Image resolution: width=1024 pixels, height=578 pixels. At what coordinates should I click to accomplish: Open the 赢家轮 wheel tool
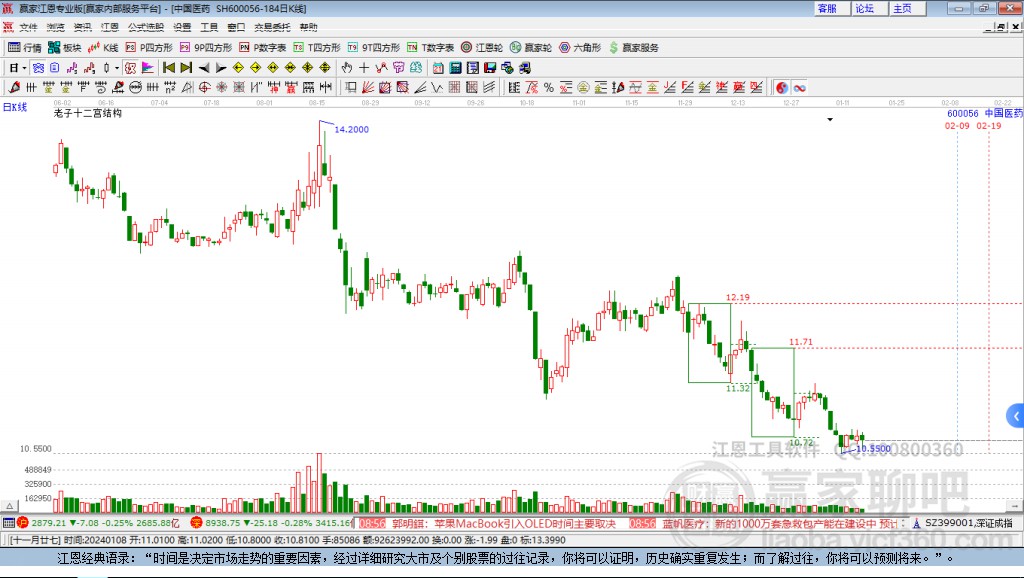click(x=531, y=48)
